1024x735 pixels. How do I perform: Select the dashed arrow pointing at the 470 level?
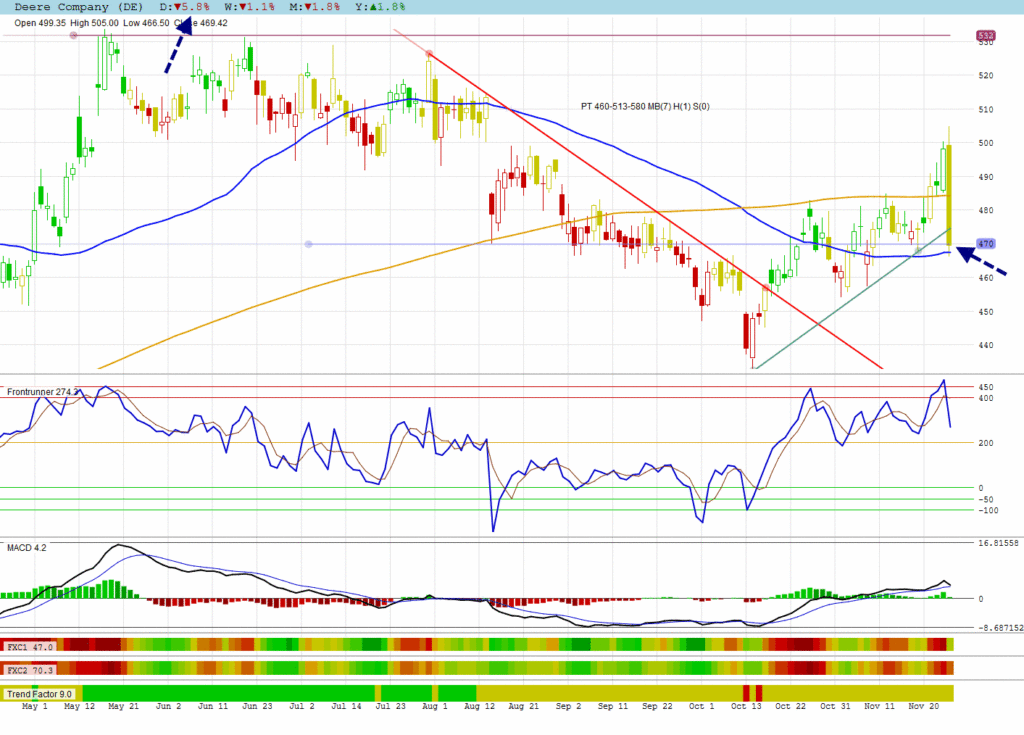click(981, 263)
